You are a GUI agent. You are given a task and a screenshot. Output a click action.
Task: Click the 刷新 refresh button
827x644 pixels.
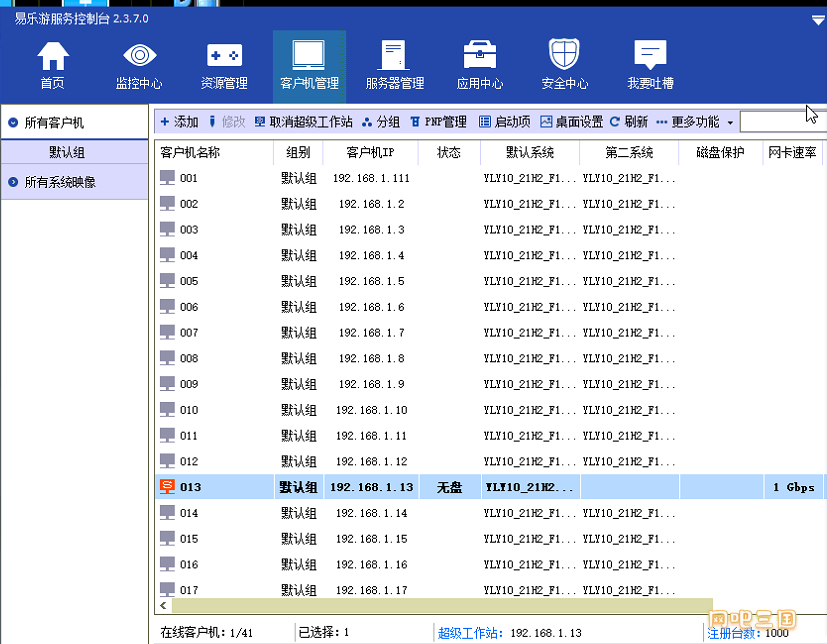point(629,122)
